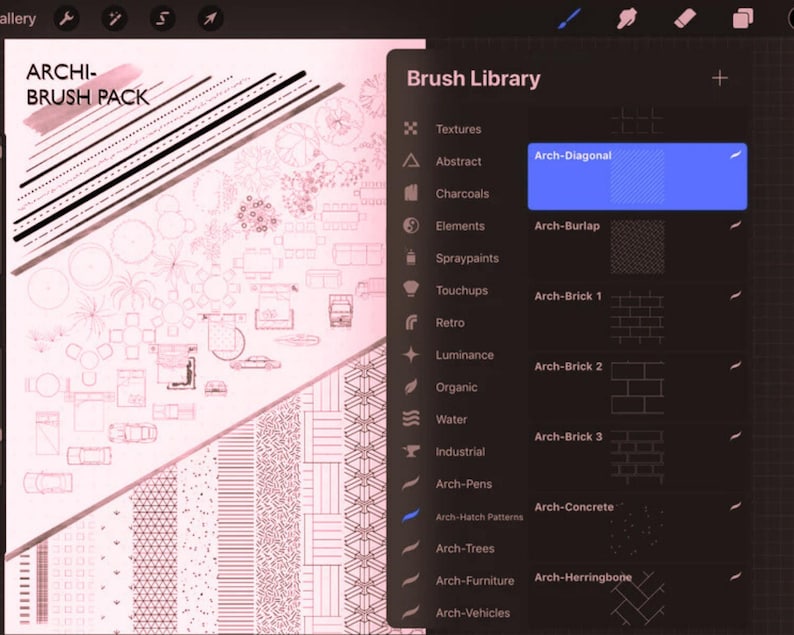Open the Actions wrench menu

click(66, 19)
